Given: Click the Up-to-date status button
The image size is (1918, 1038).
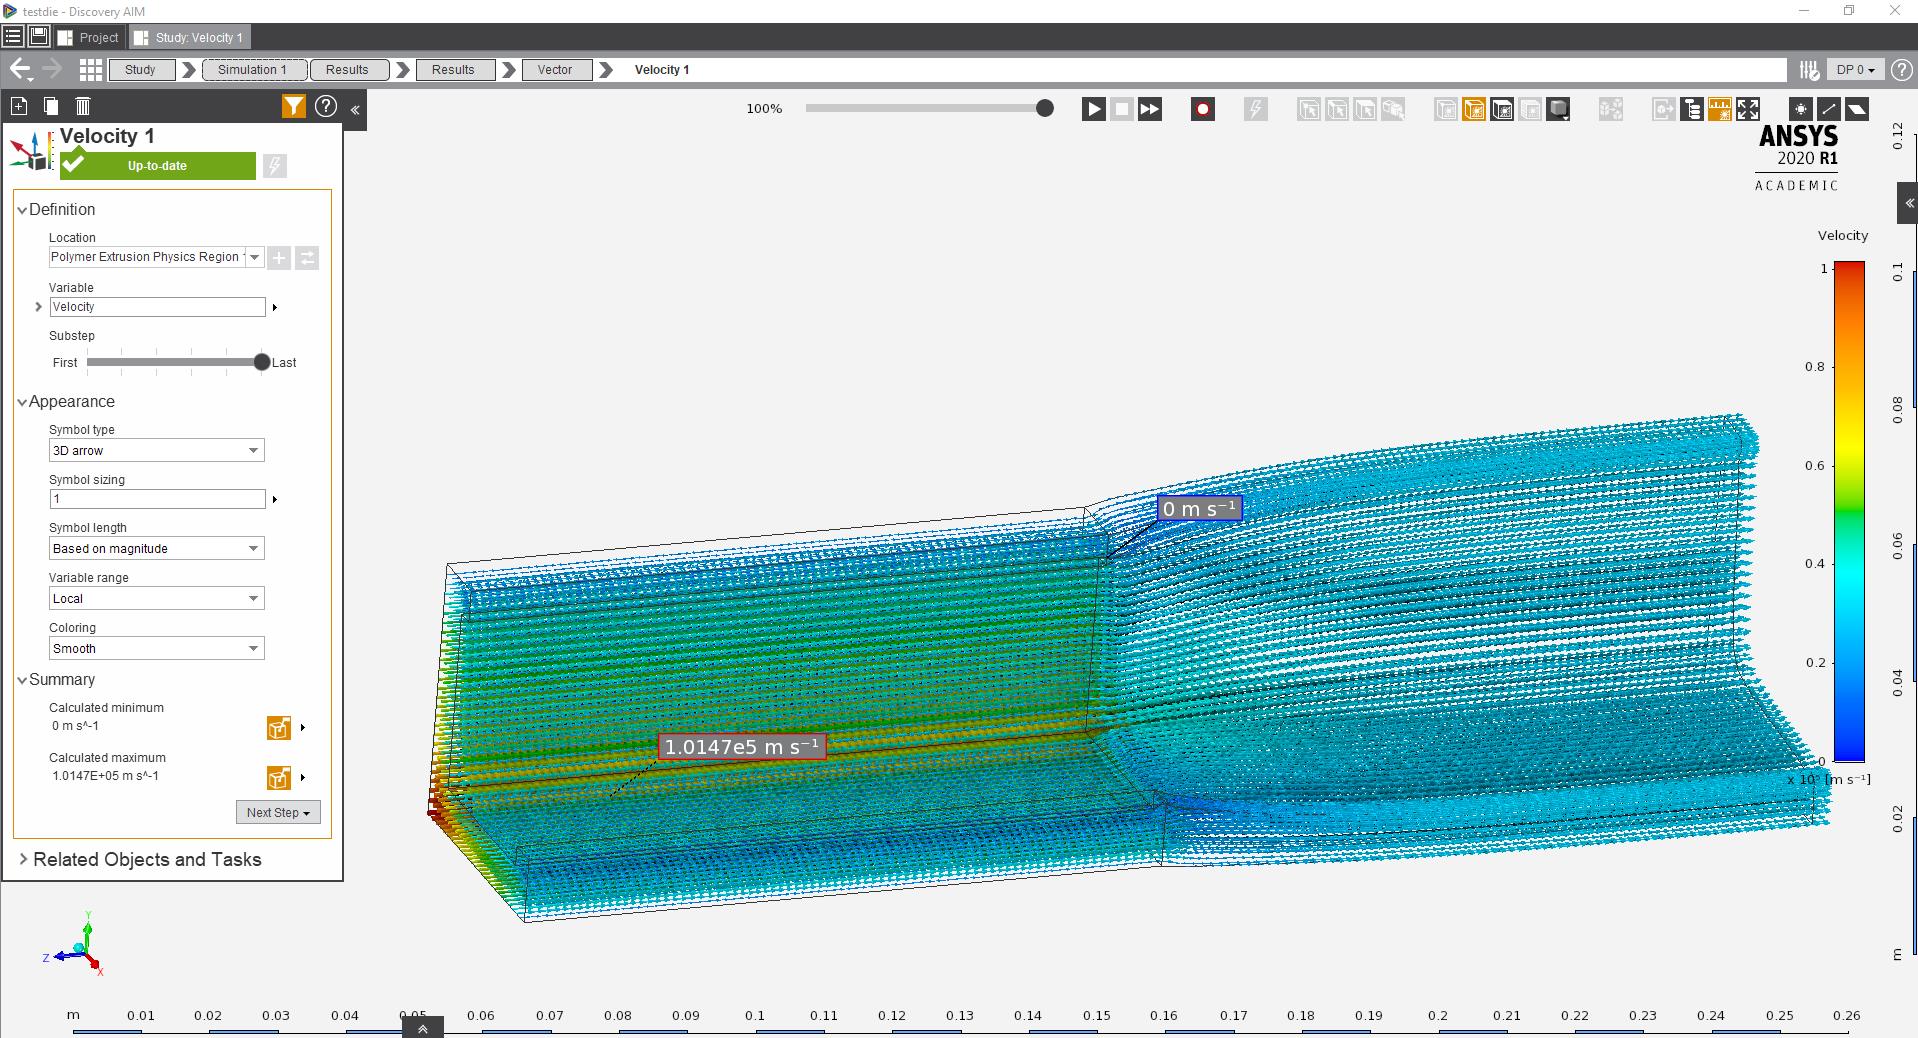Looking at the screenshot, I should coord(156,166).
